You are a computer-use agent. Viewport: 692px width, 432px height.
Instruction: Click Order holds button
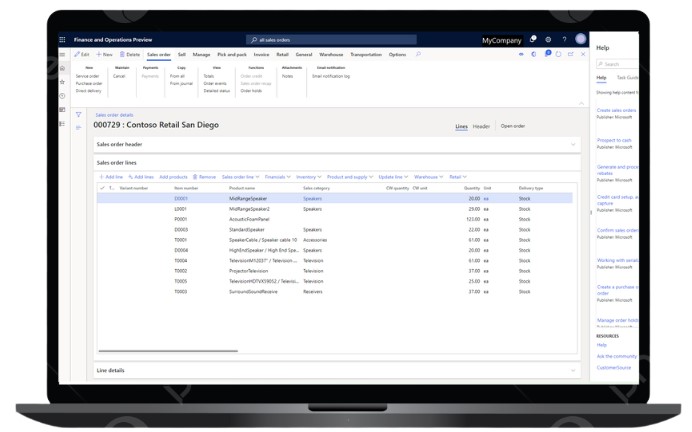251,91
